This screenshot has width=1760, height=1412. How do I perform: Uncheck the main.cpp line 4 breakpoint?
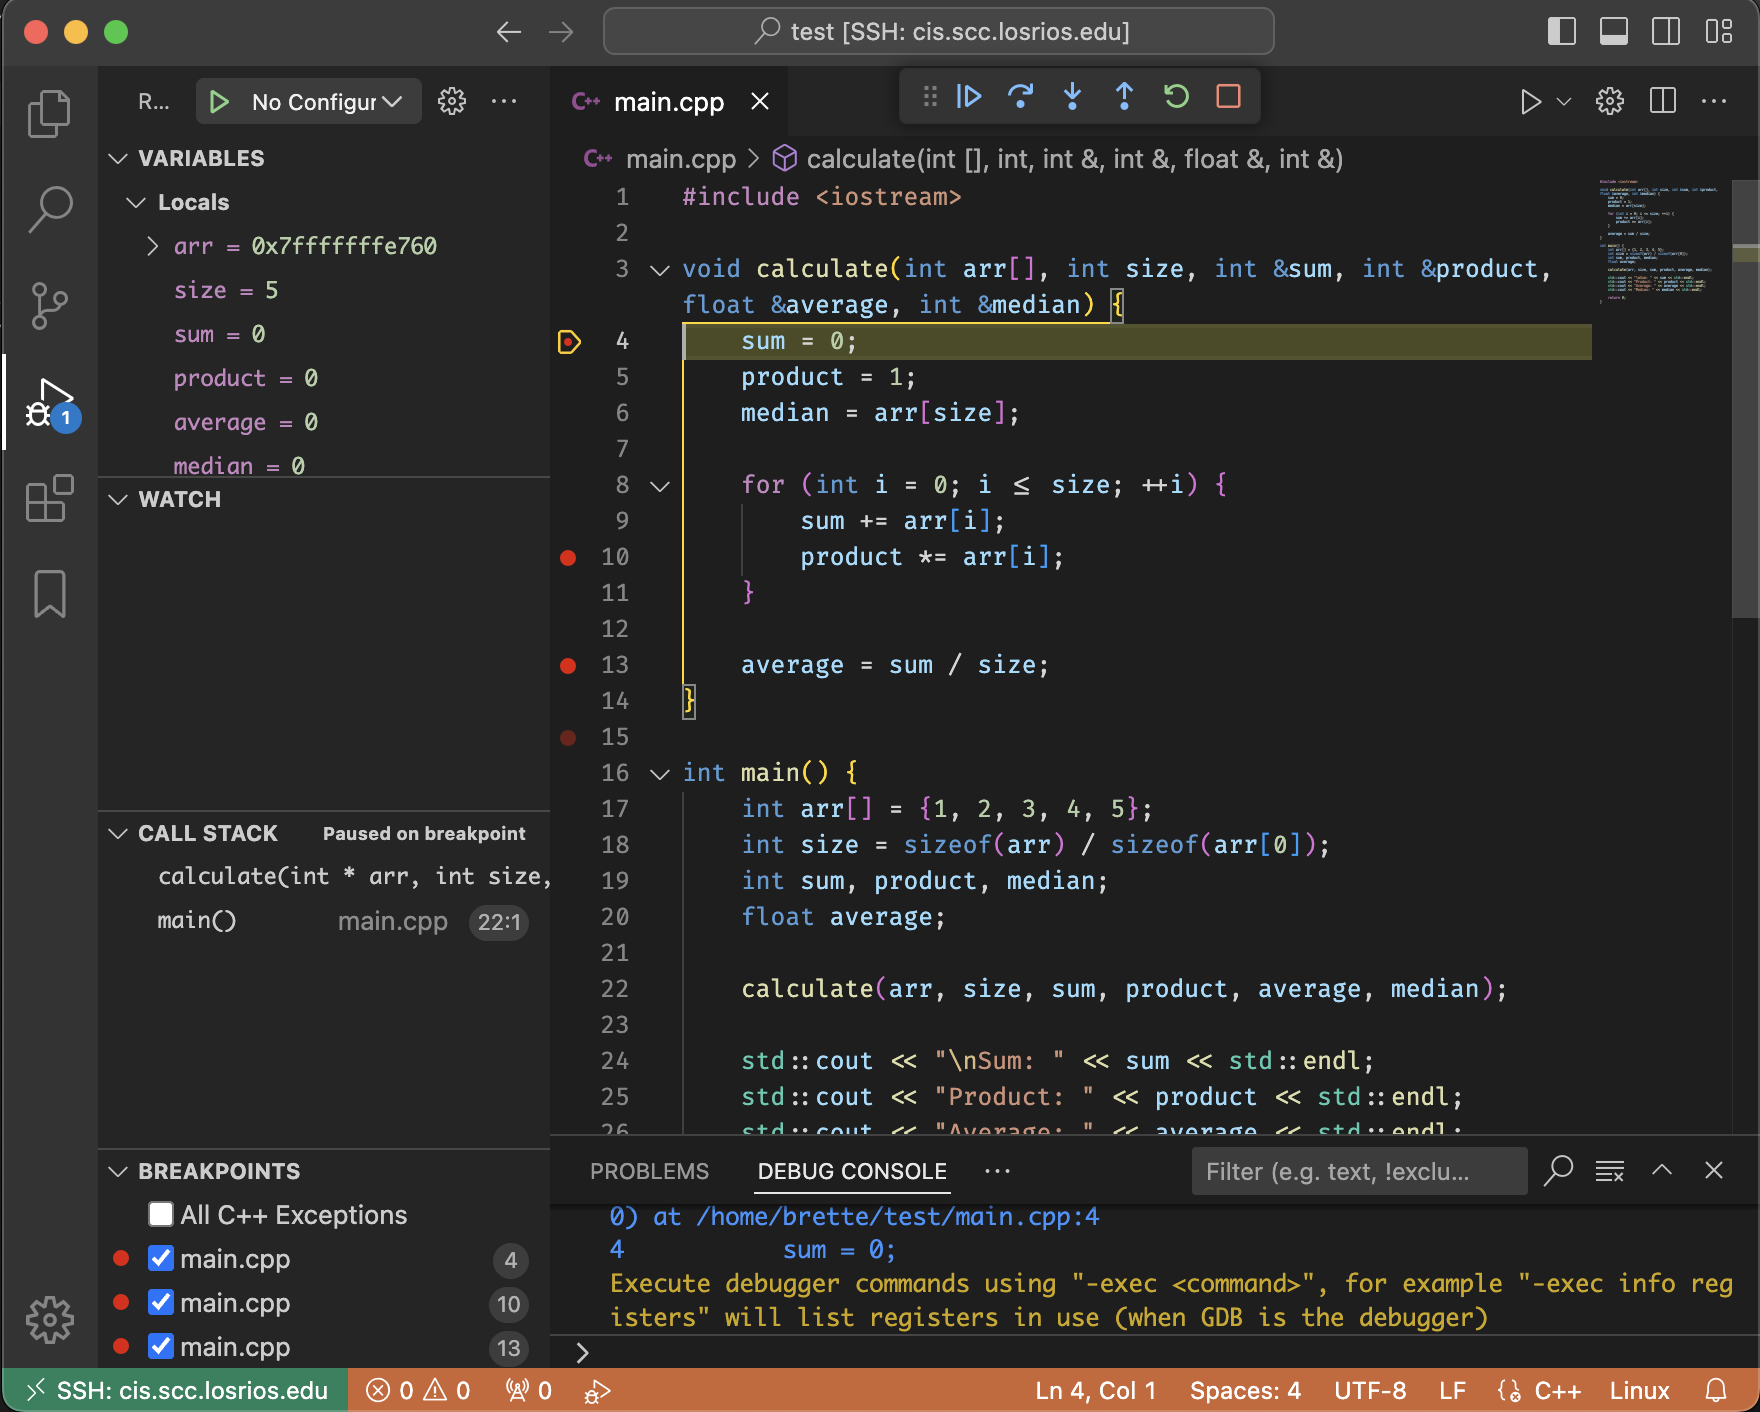tap(161, 1258)
